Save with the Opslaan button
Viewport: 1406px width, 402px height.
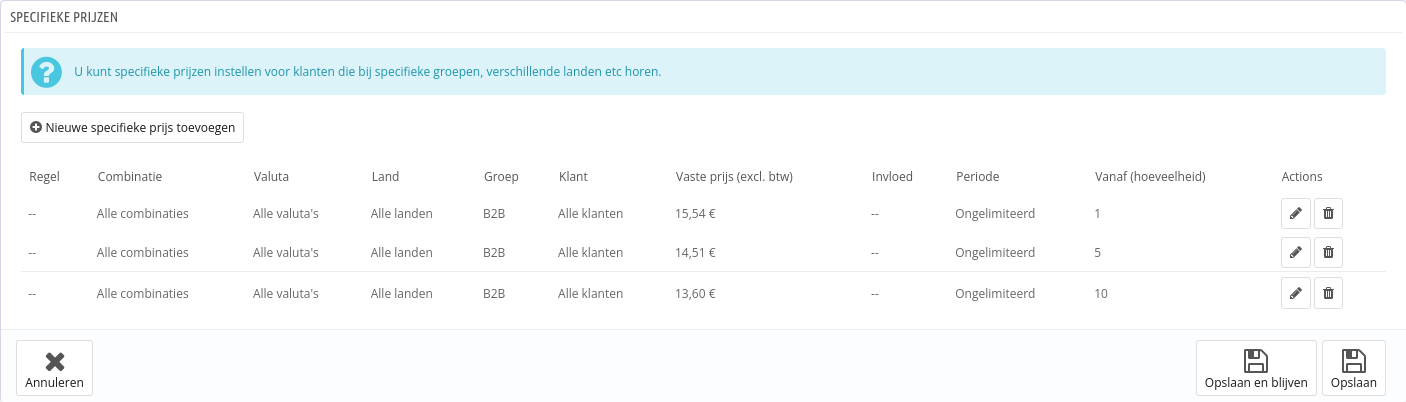1354,368
